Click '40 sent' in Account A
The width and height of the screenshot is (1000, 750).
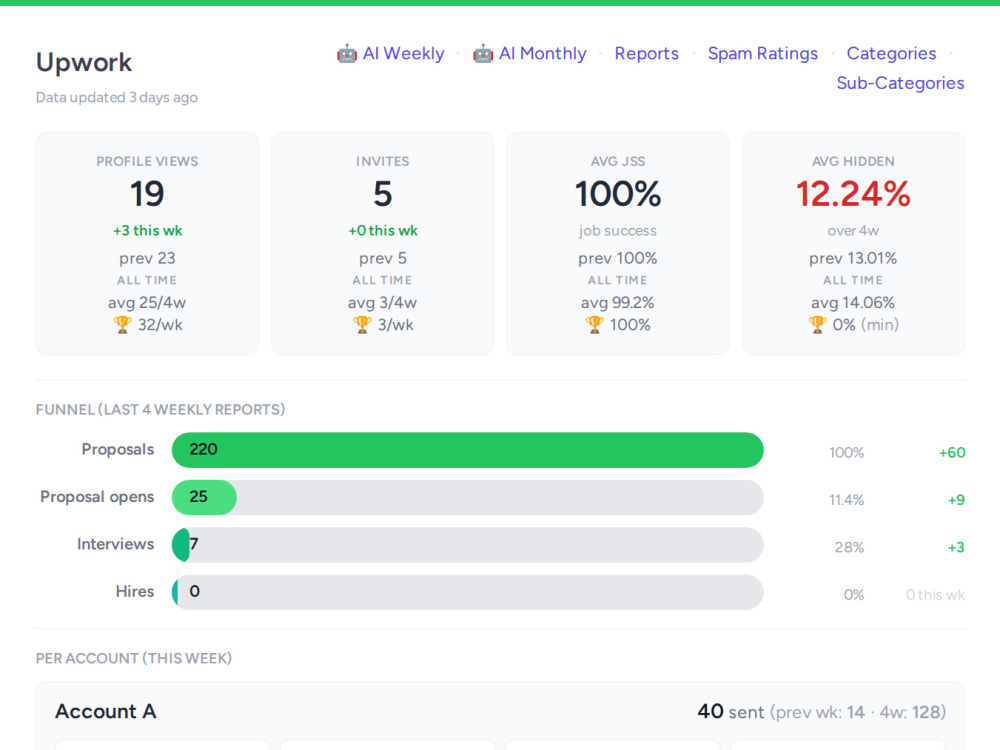pyautogui.click(x=731, y=711)
